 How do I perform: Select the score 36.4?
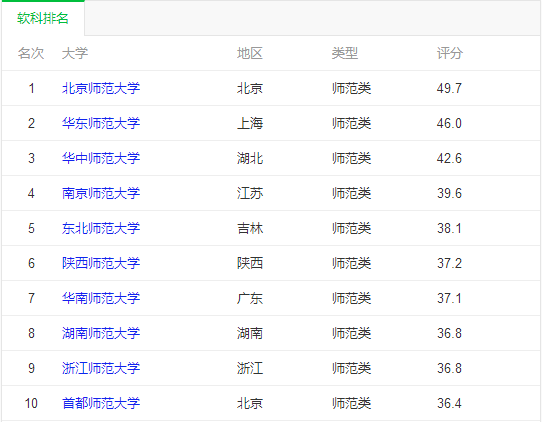[449, 403]
